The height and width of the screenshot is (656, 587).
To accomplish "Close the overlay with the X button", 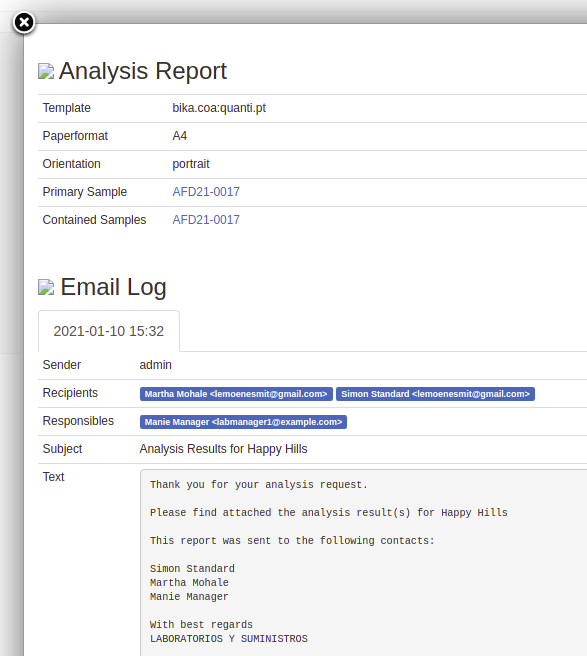I will (24, 22).
